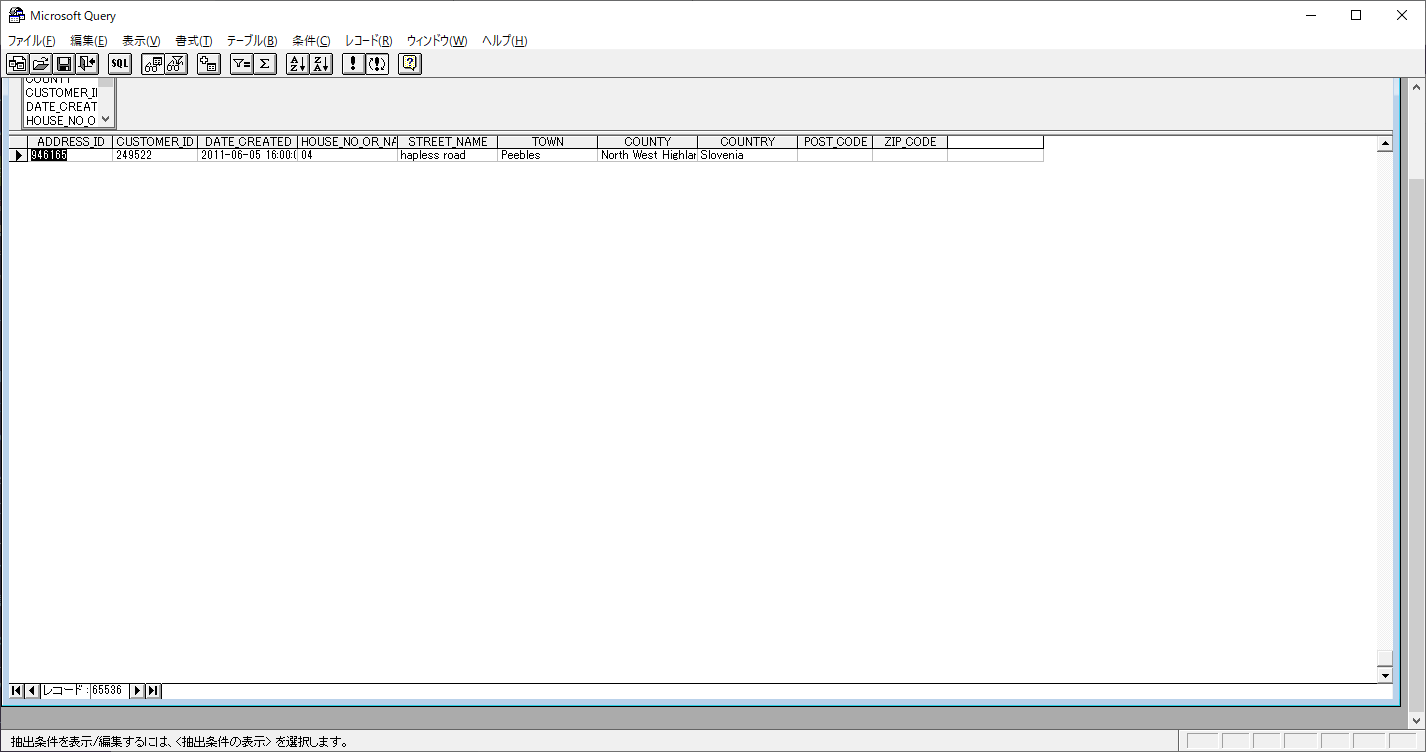Go to first record navigation button

click(x=16, y=690)
